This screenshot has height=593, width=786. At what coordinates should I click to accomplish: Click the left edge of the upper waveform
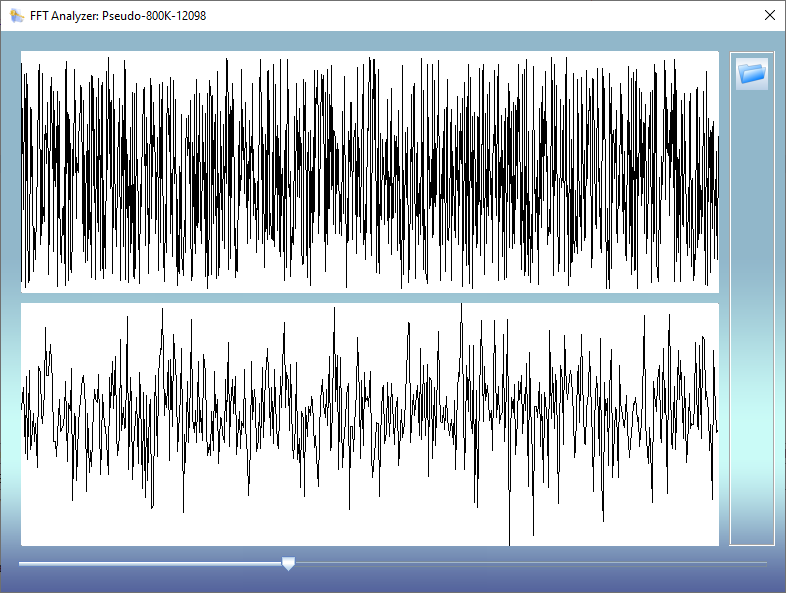point(24,172)
